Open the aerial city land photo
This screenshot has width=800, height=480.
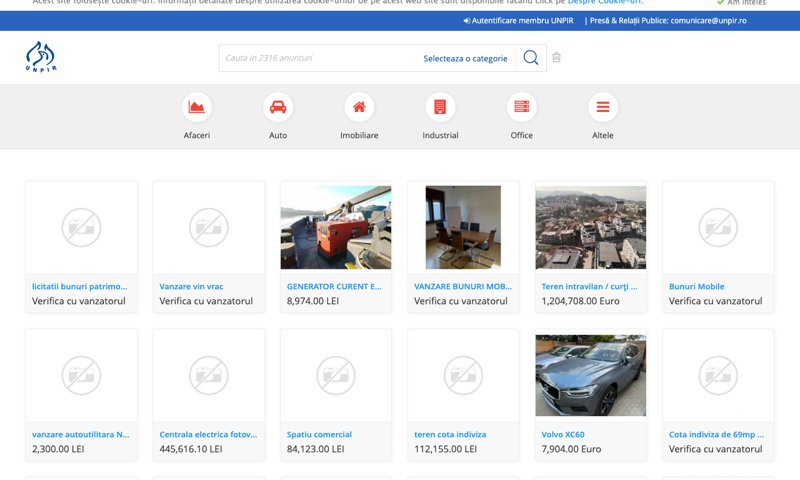pos(590,228)
